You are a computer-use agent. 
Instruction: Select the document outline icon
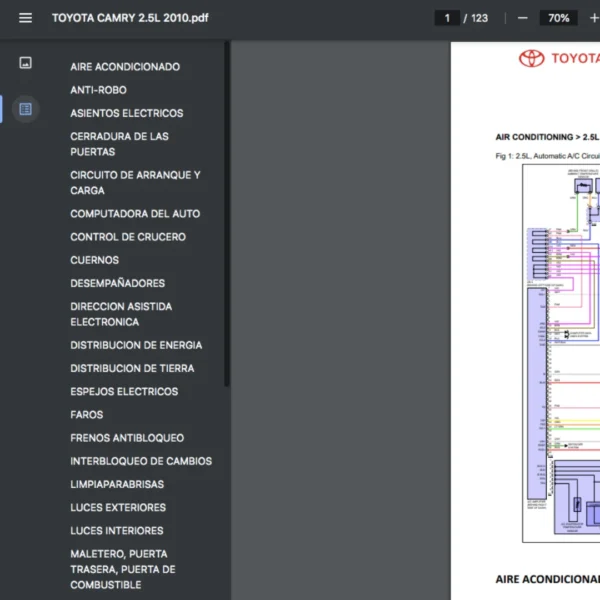tap(26, 109)
